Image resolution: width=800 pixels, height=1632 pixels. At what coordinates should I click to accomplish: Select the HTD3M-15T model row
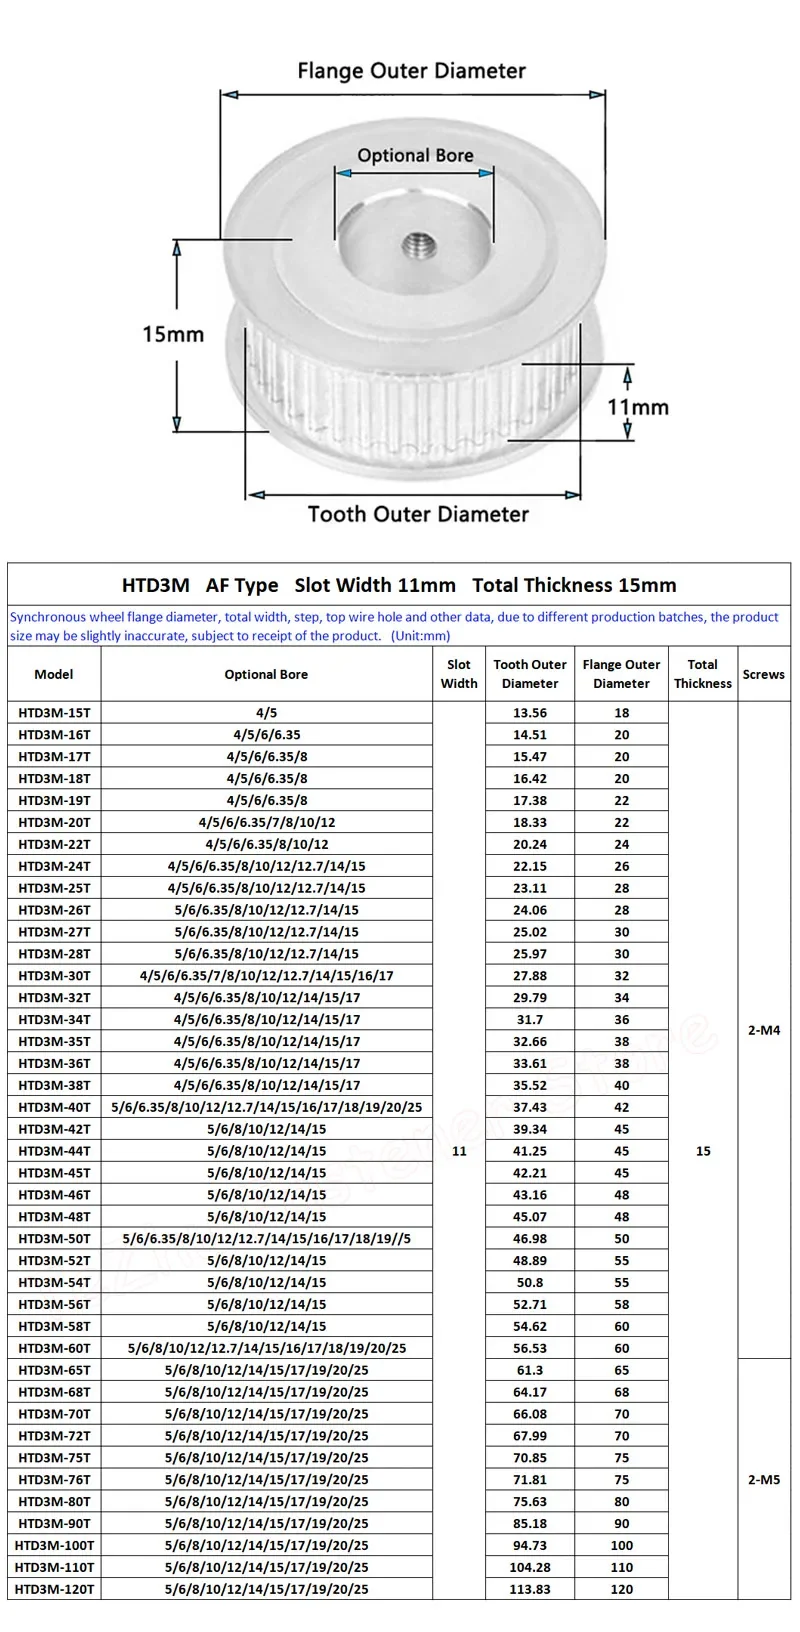coord(399,713)
